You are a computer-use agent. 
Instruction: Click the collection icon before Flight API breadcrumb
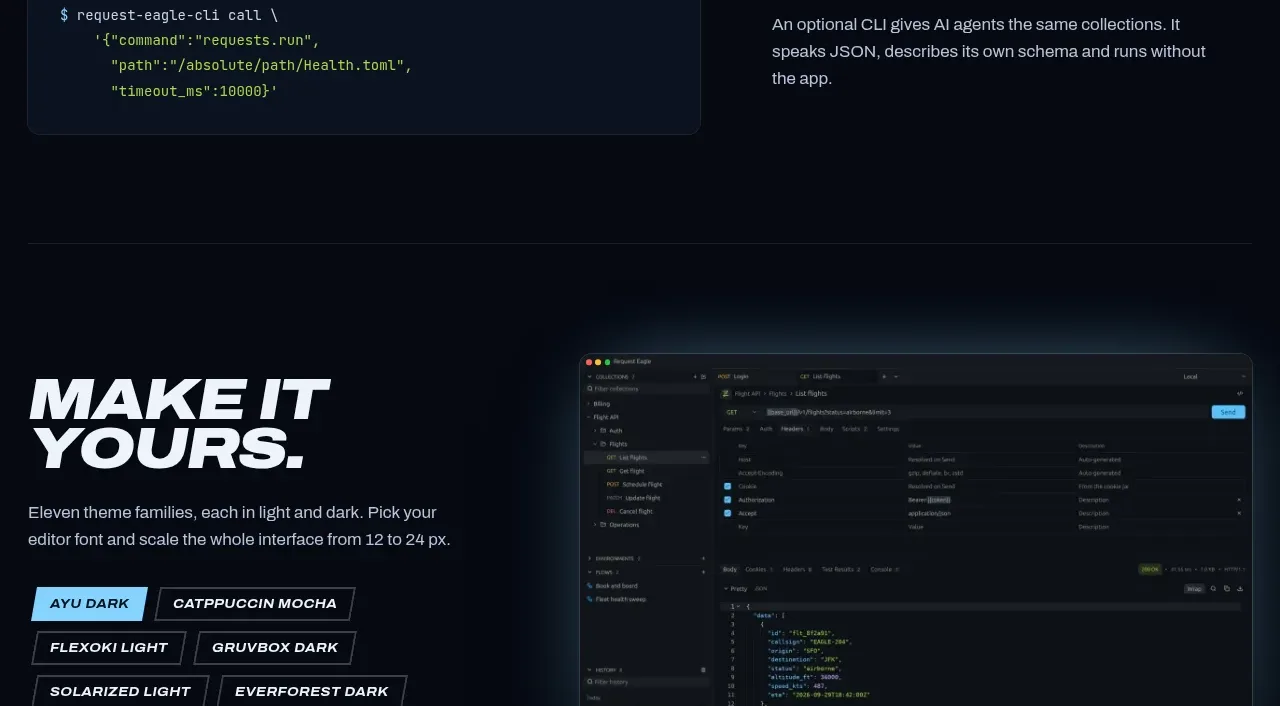click(x=726, y=394)
